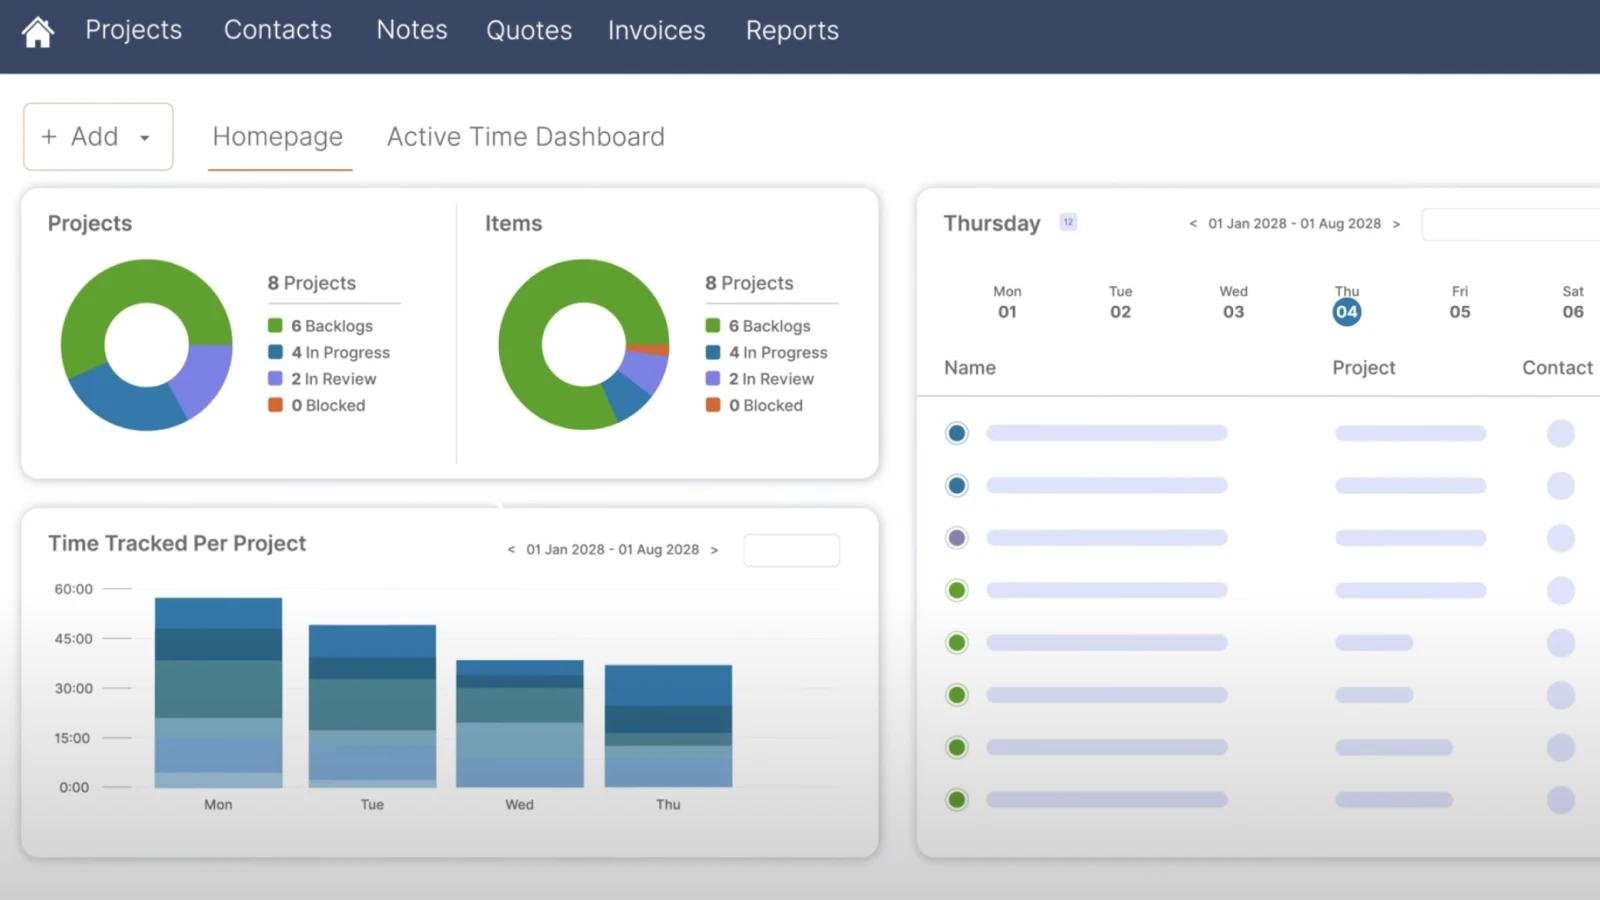Click the blue In Progress swatch in Items legend

pyautogui.click(x=713, y=352)
